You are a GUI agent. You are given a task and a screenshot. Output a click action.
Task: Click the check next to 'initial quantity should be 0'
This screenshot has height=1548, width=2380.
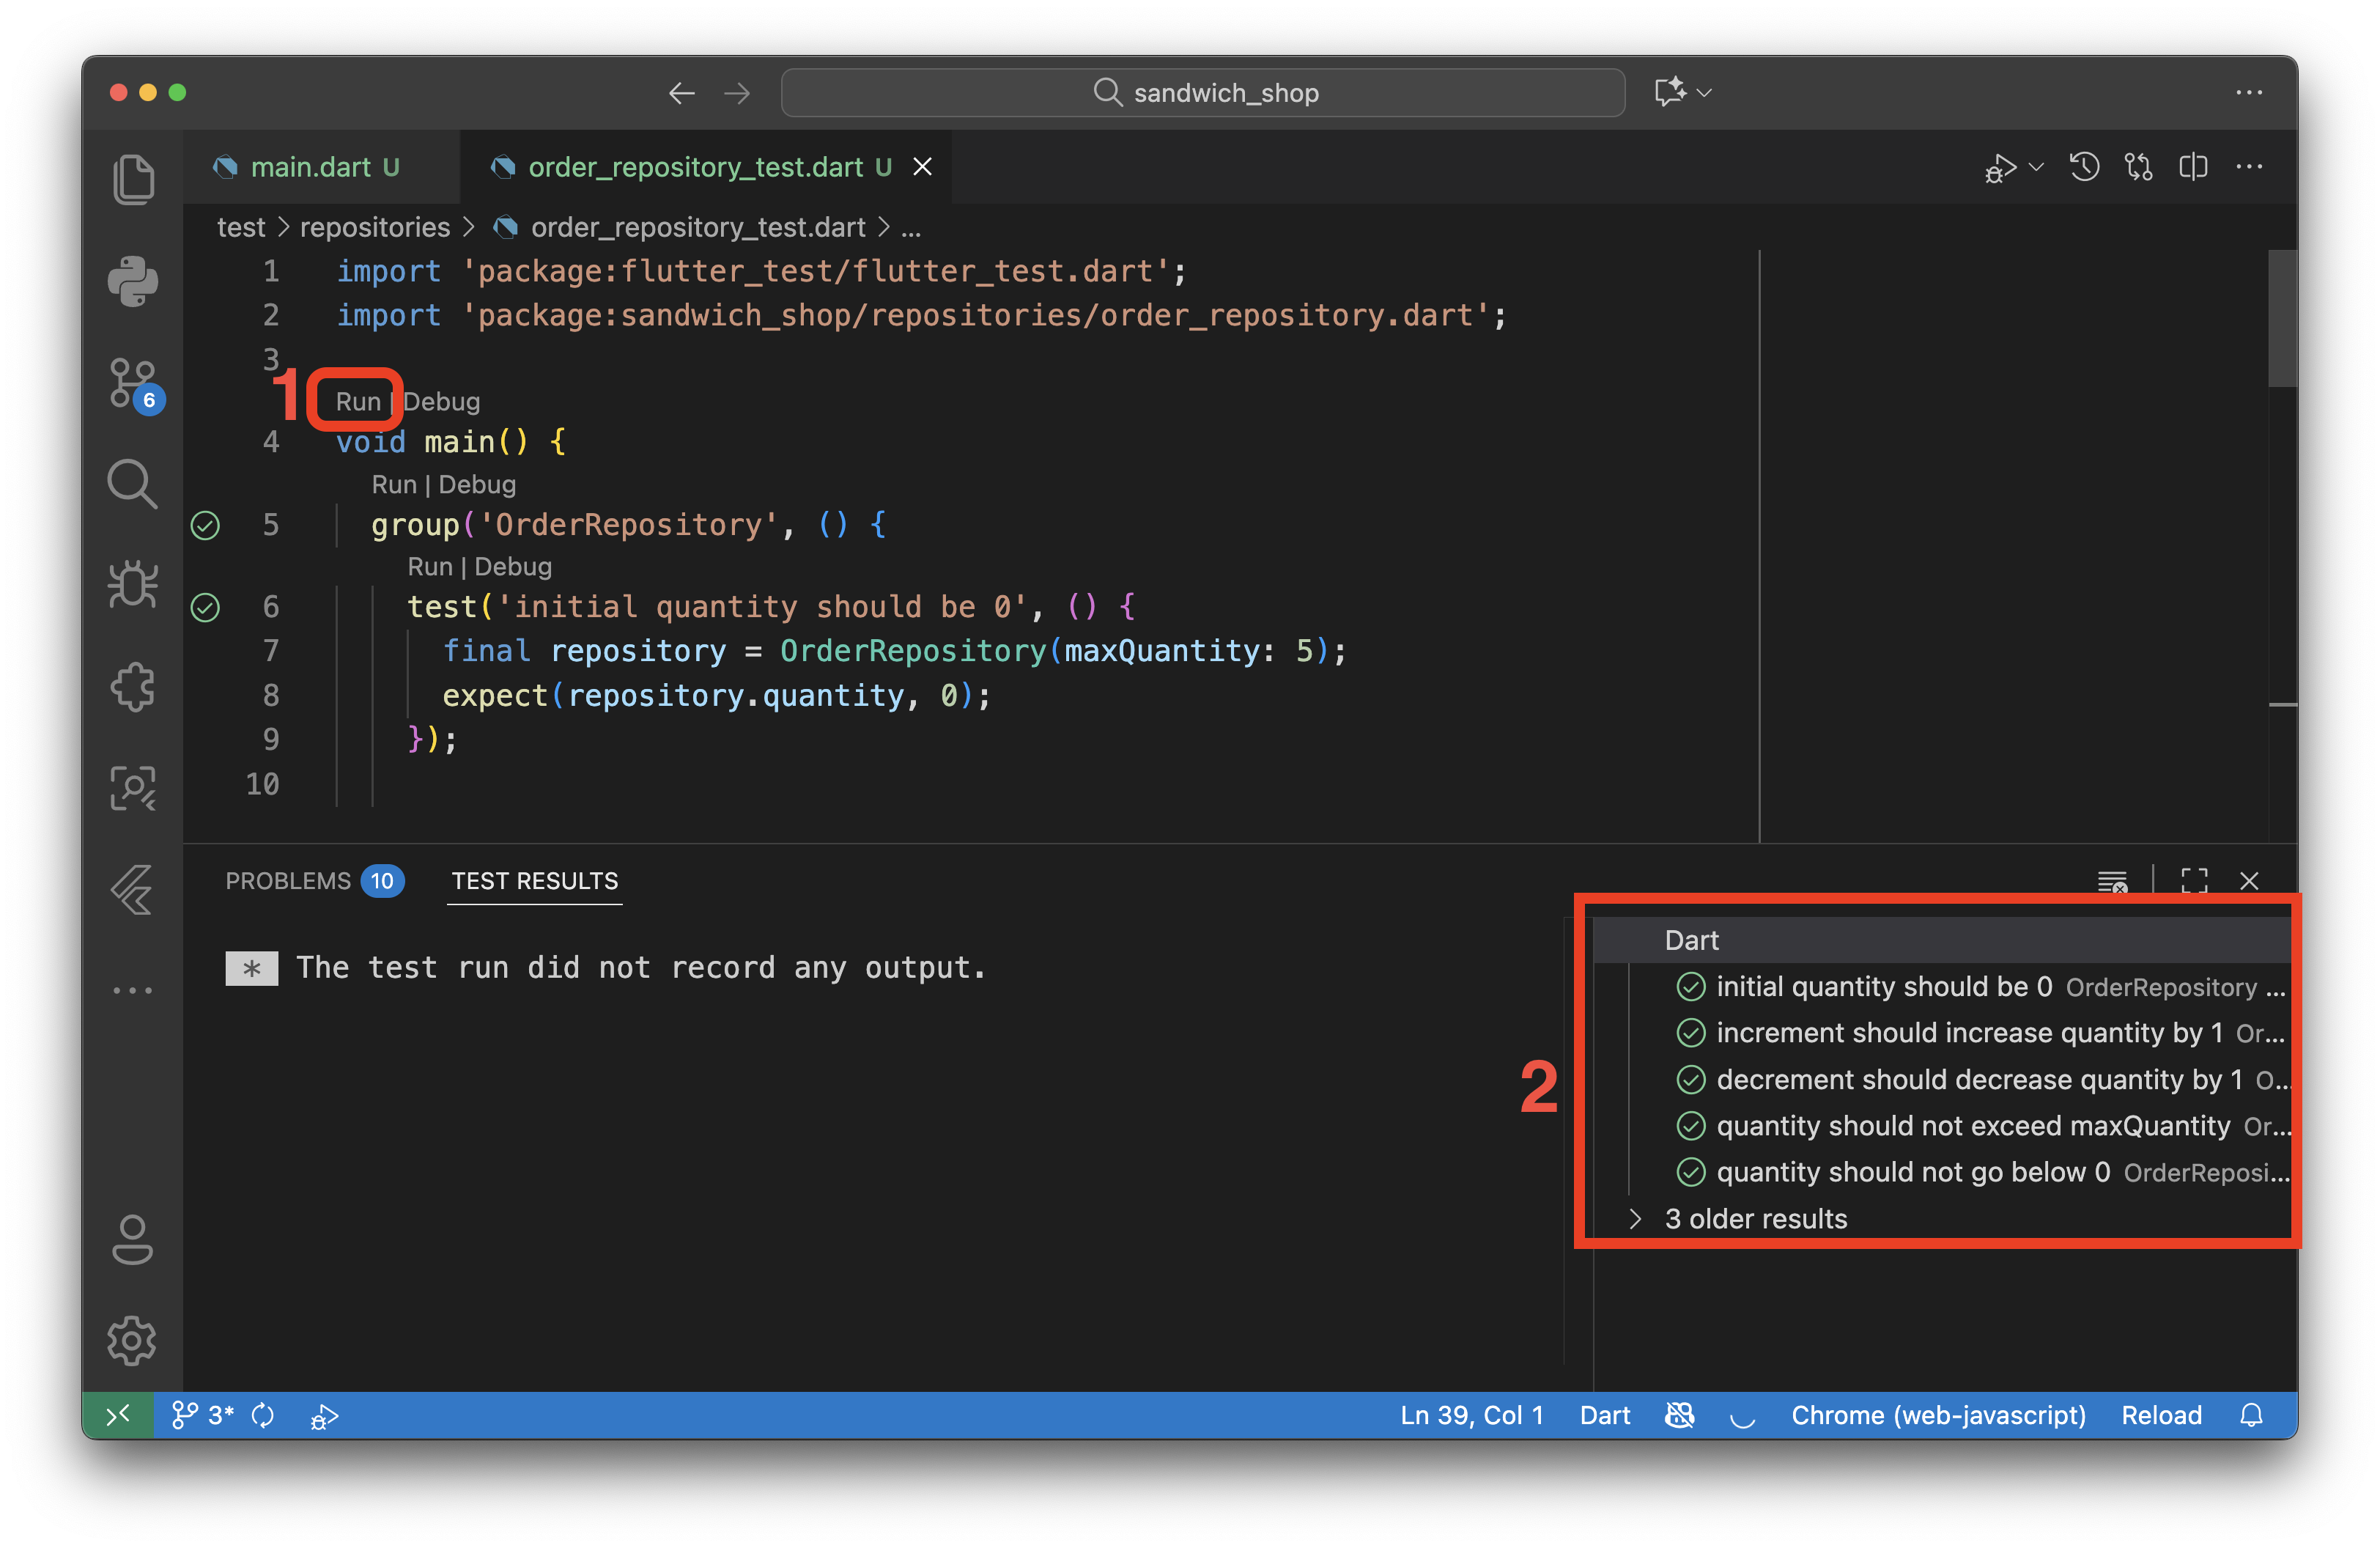point(1691,986)
